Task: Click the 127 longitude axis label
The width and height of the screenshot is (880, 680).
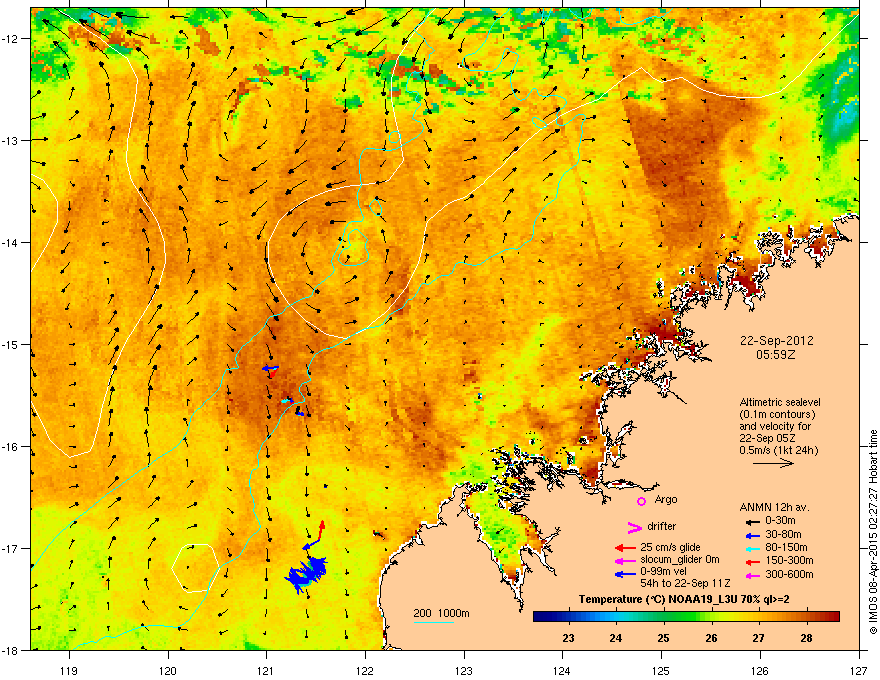Action: pyautogui.click(x=859, y=670)
